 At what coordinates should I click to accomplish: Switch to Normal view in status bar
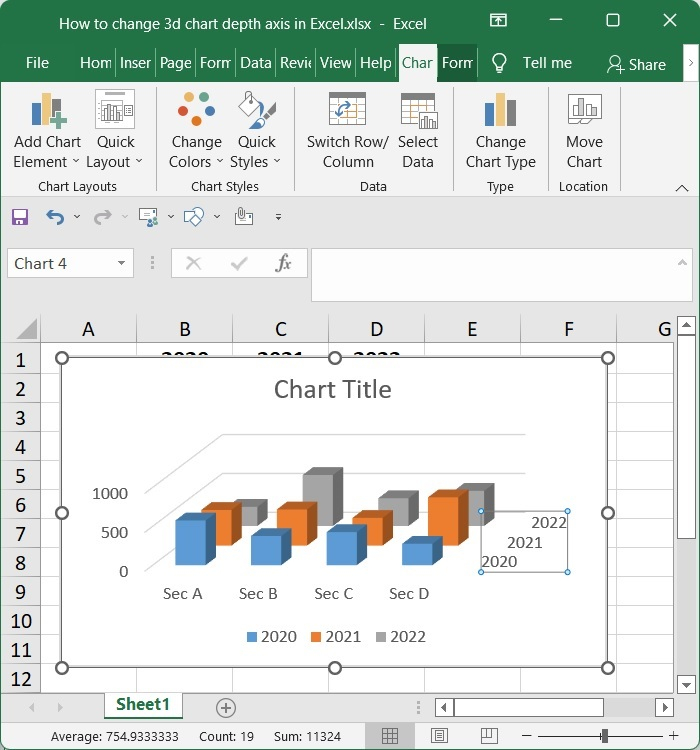(x=389, y=736)
